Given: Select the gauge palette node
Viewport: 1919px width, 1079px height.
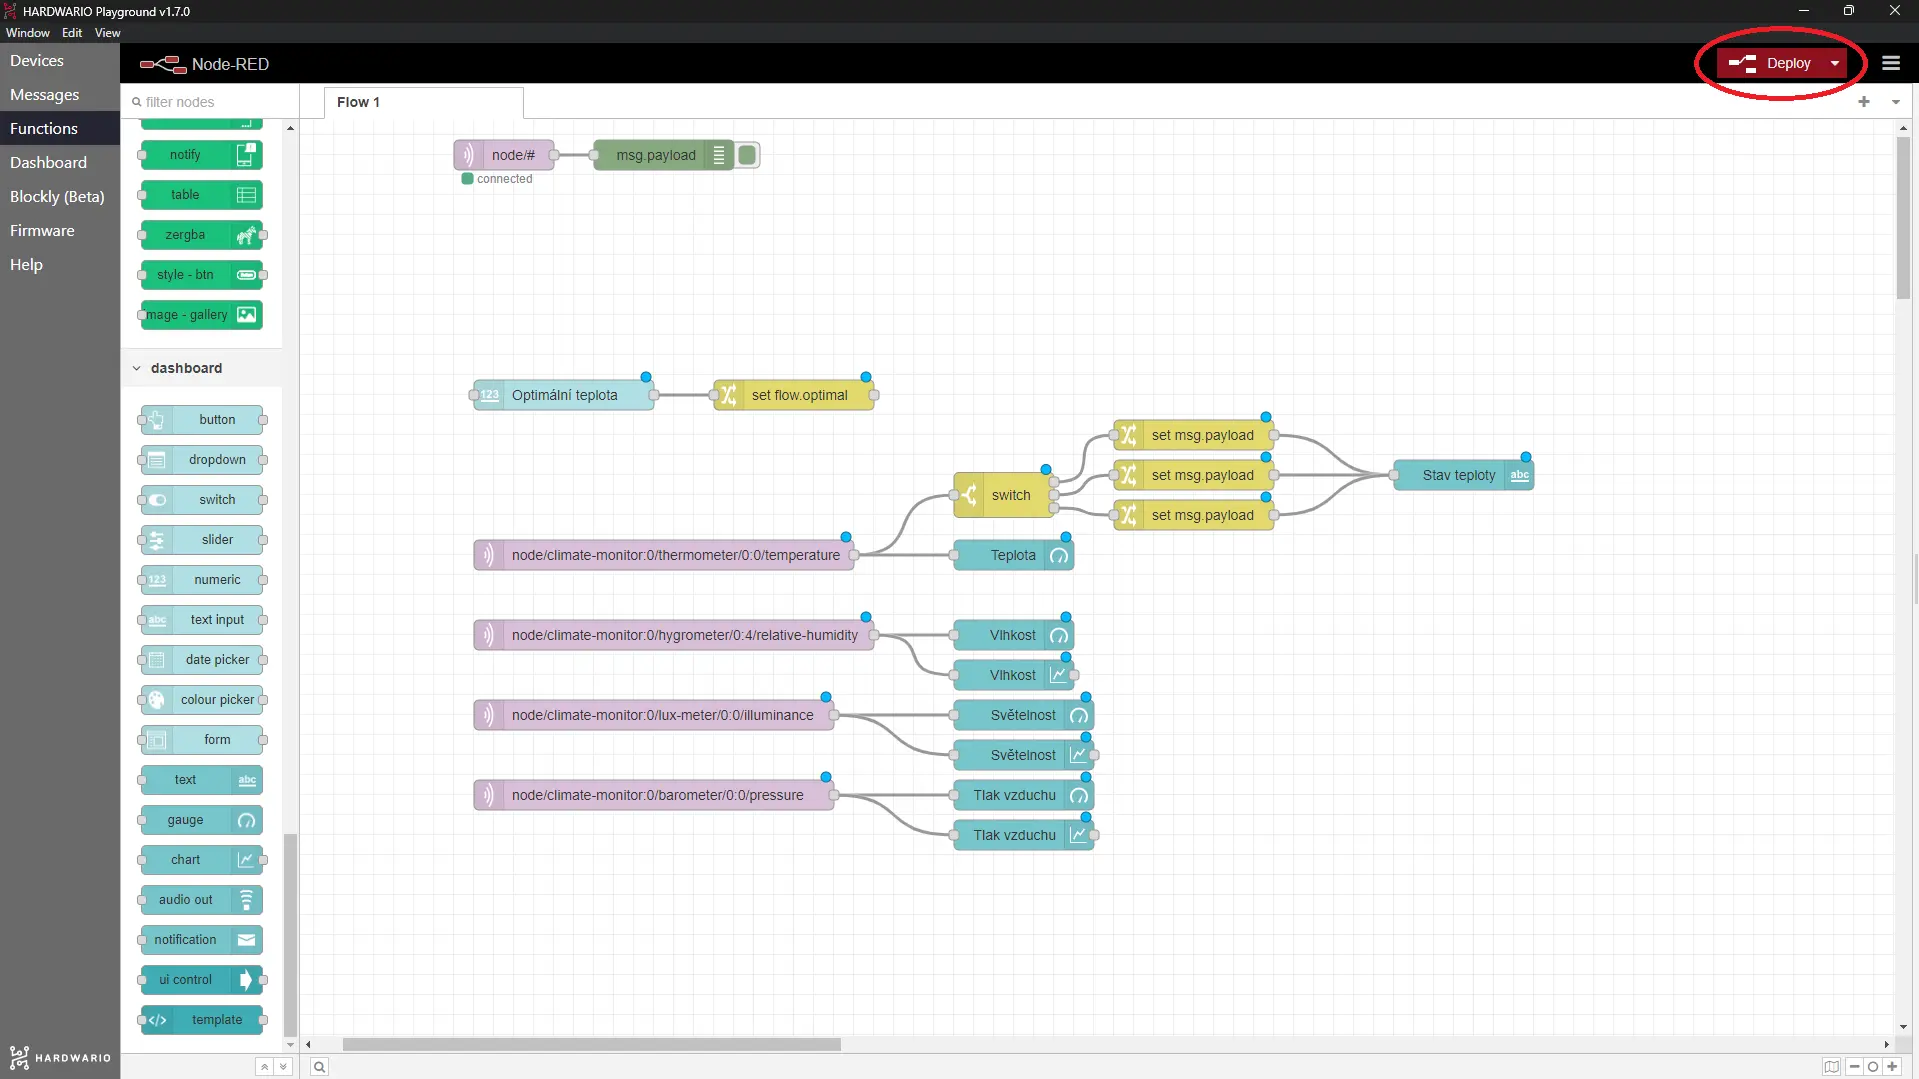Looking at the screenshot, I should tap(202, 820).
